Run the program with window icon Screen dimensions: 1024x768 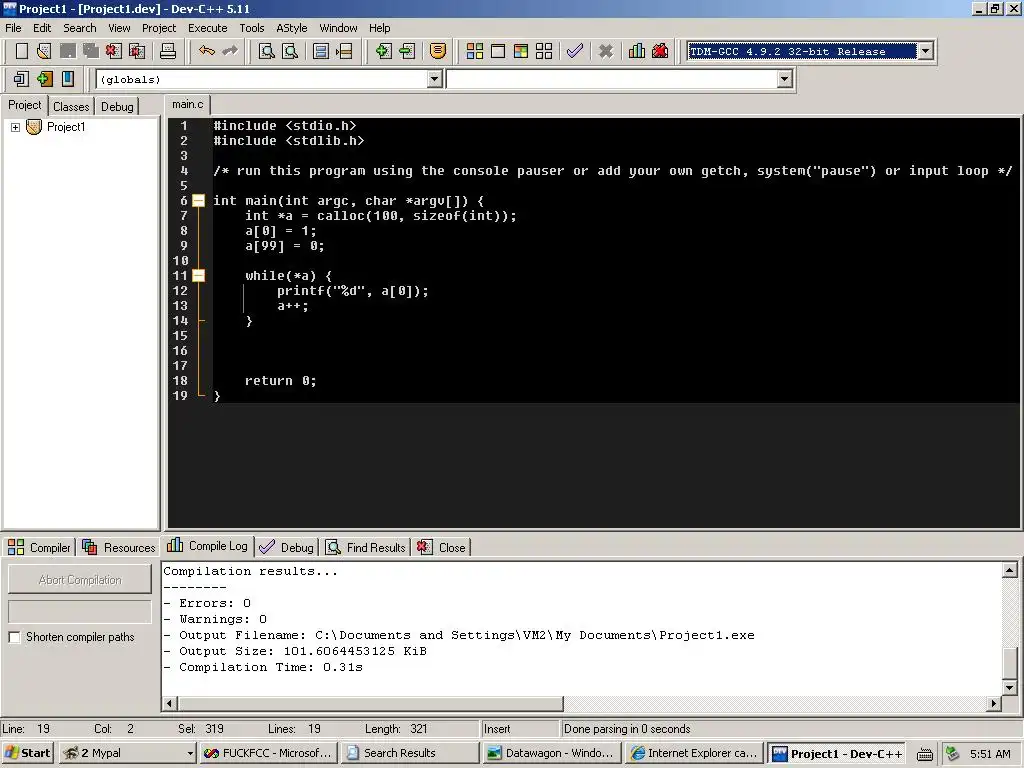click(498, 51)
